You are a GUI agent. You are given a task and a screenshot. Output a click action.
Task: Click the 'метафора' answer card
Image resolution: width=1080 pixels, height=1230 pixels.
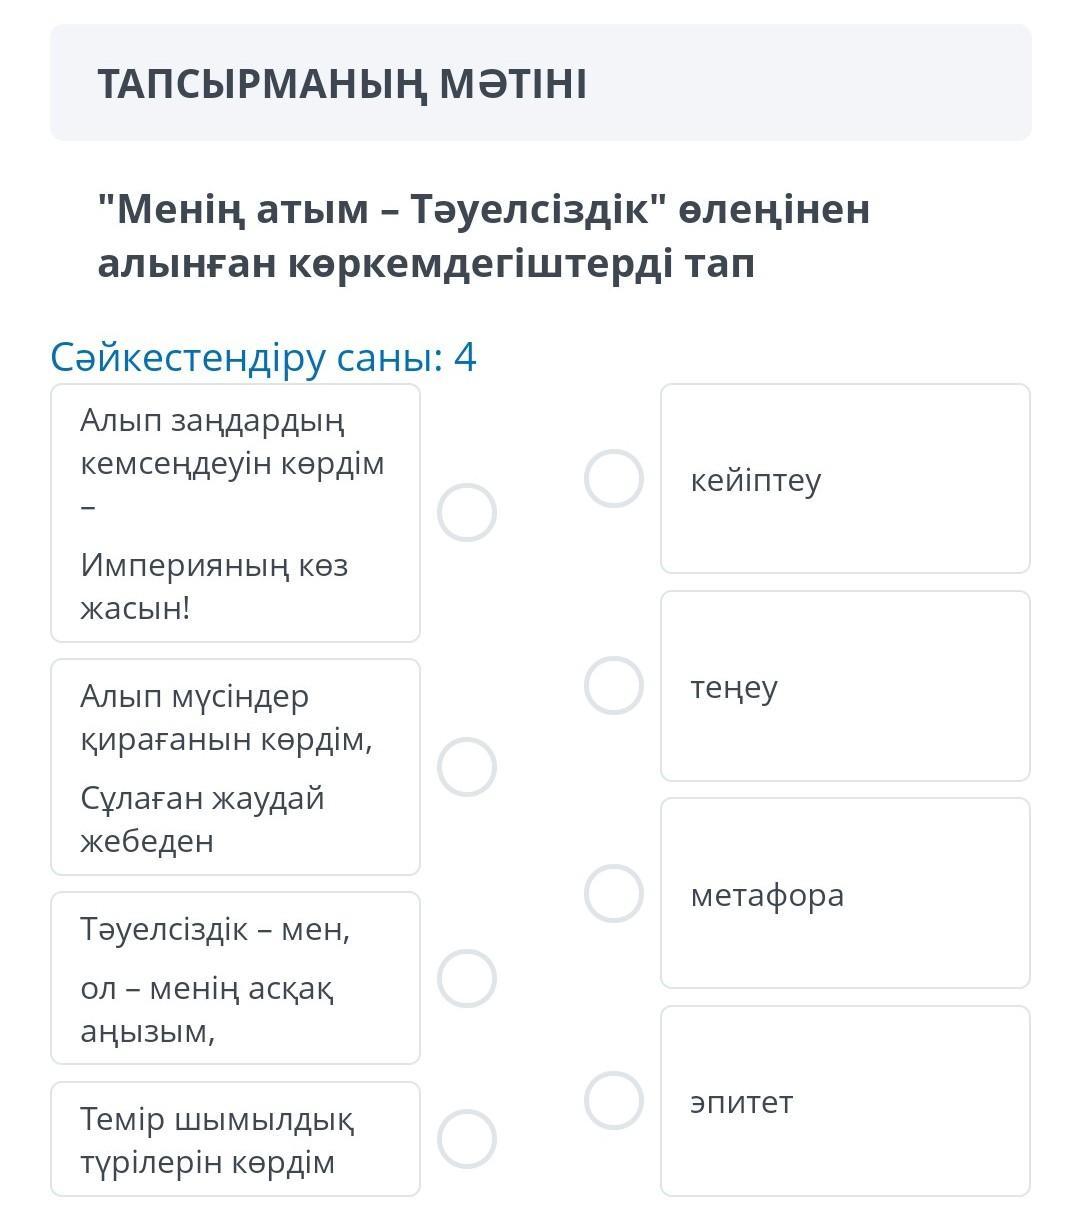[845, 893]
